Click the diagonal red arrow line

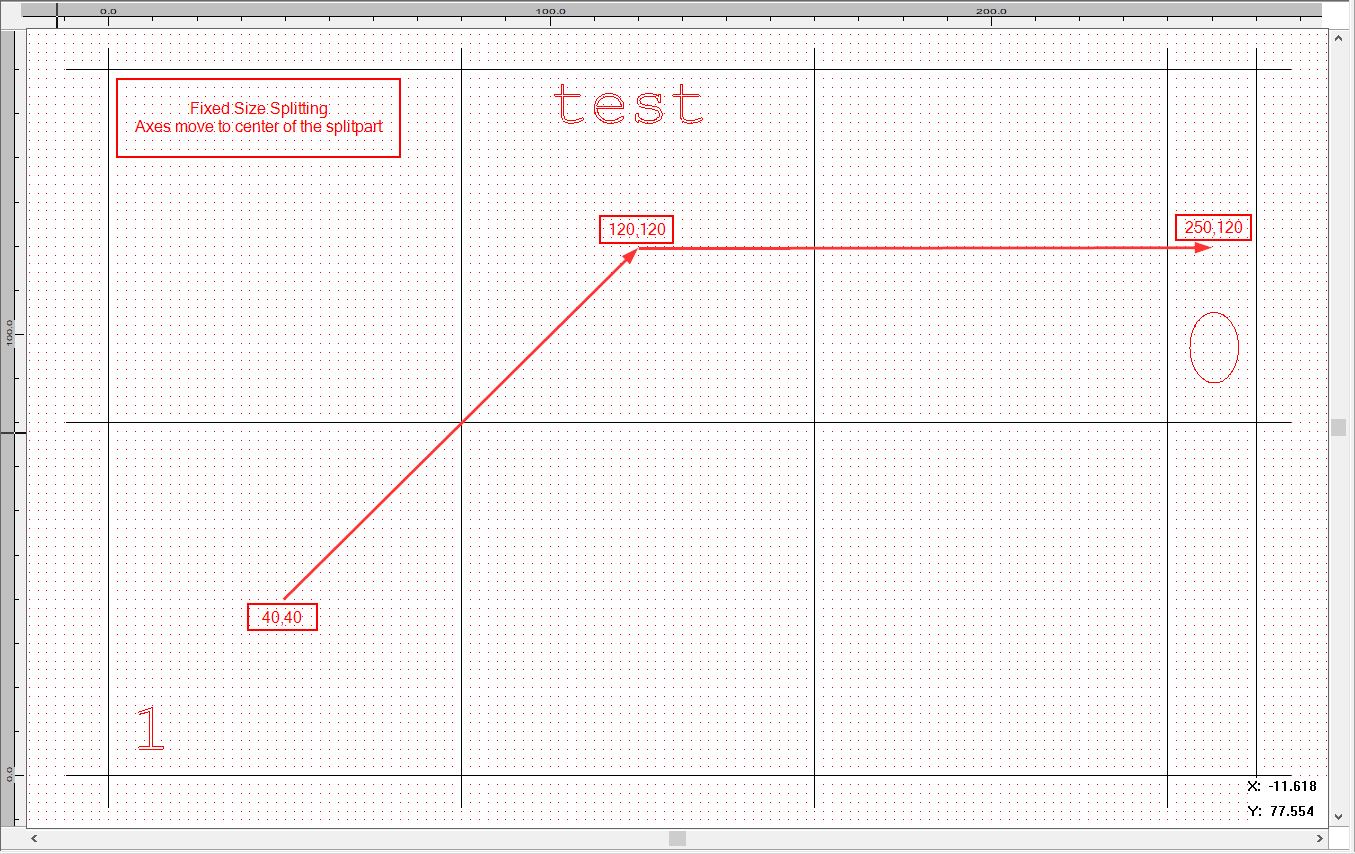pyautogui.click(x=460, y=424)
